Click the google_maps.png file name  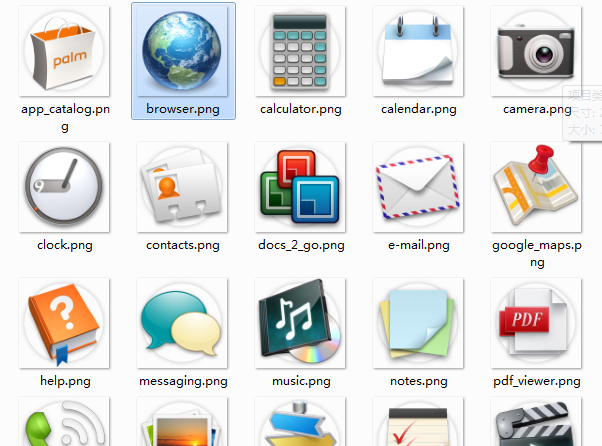537,253
